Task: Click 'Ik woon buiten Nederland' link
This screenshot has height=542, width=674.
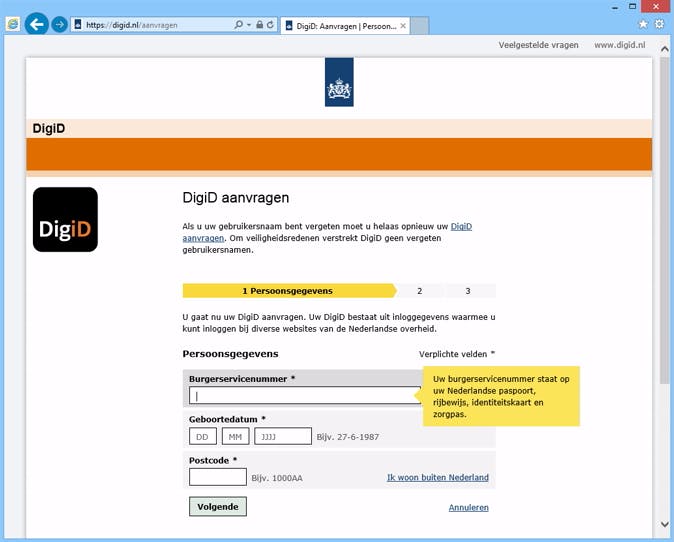Action: [x=438, y=478]
